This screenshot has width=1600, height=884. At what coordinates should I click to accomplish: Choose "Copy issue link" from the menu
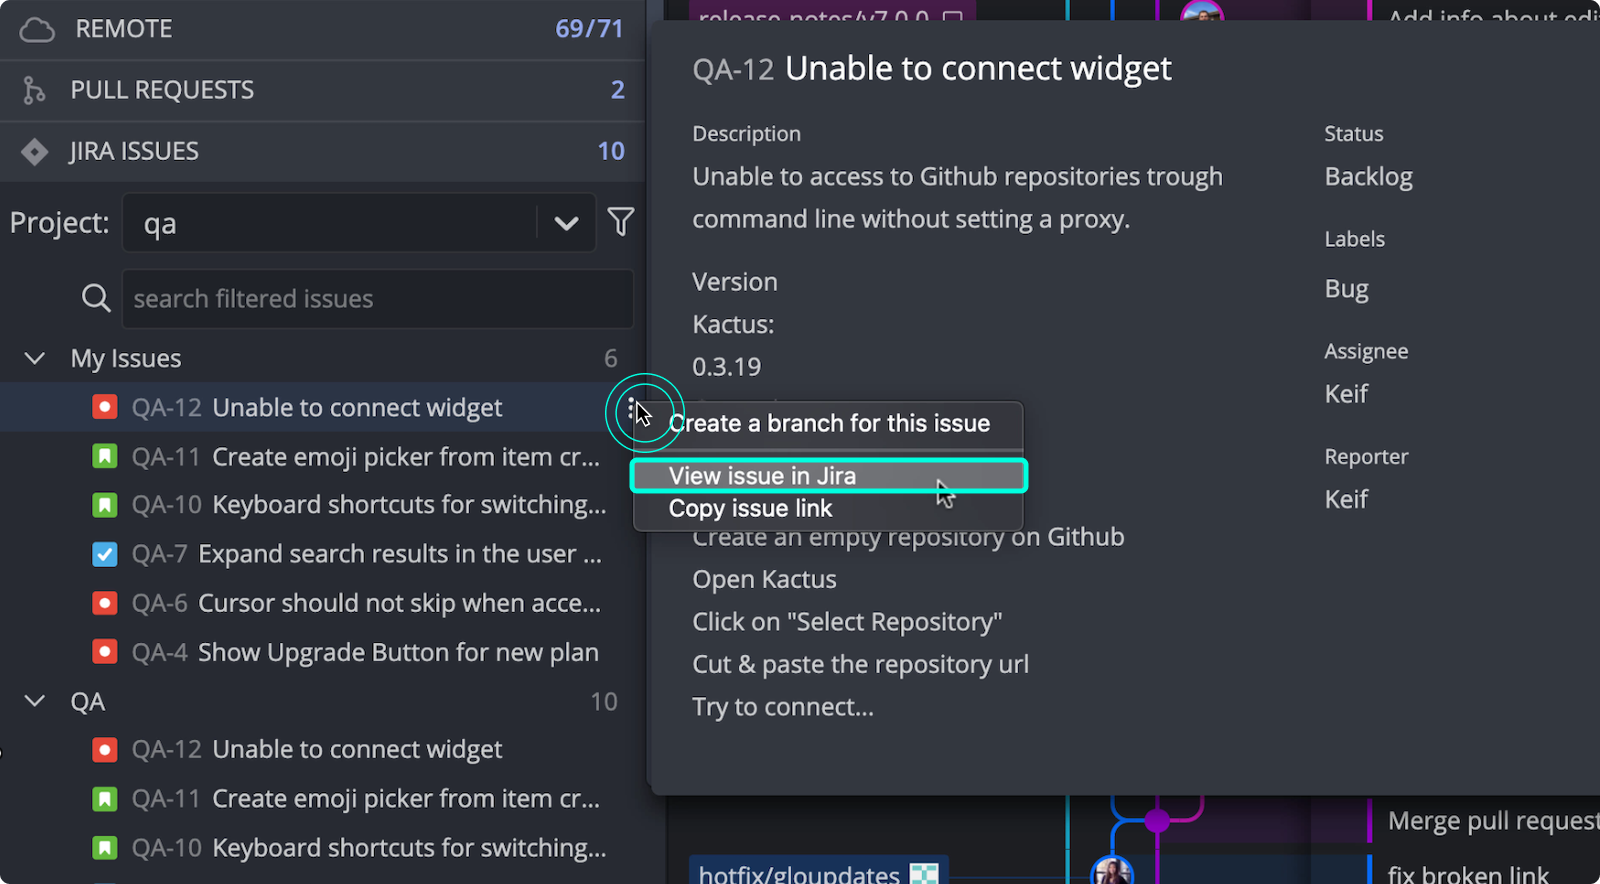(x=750, y=508)
